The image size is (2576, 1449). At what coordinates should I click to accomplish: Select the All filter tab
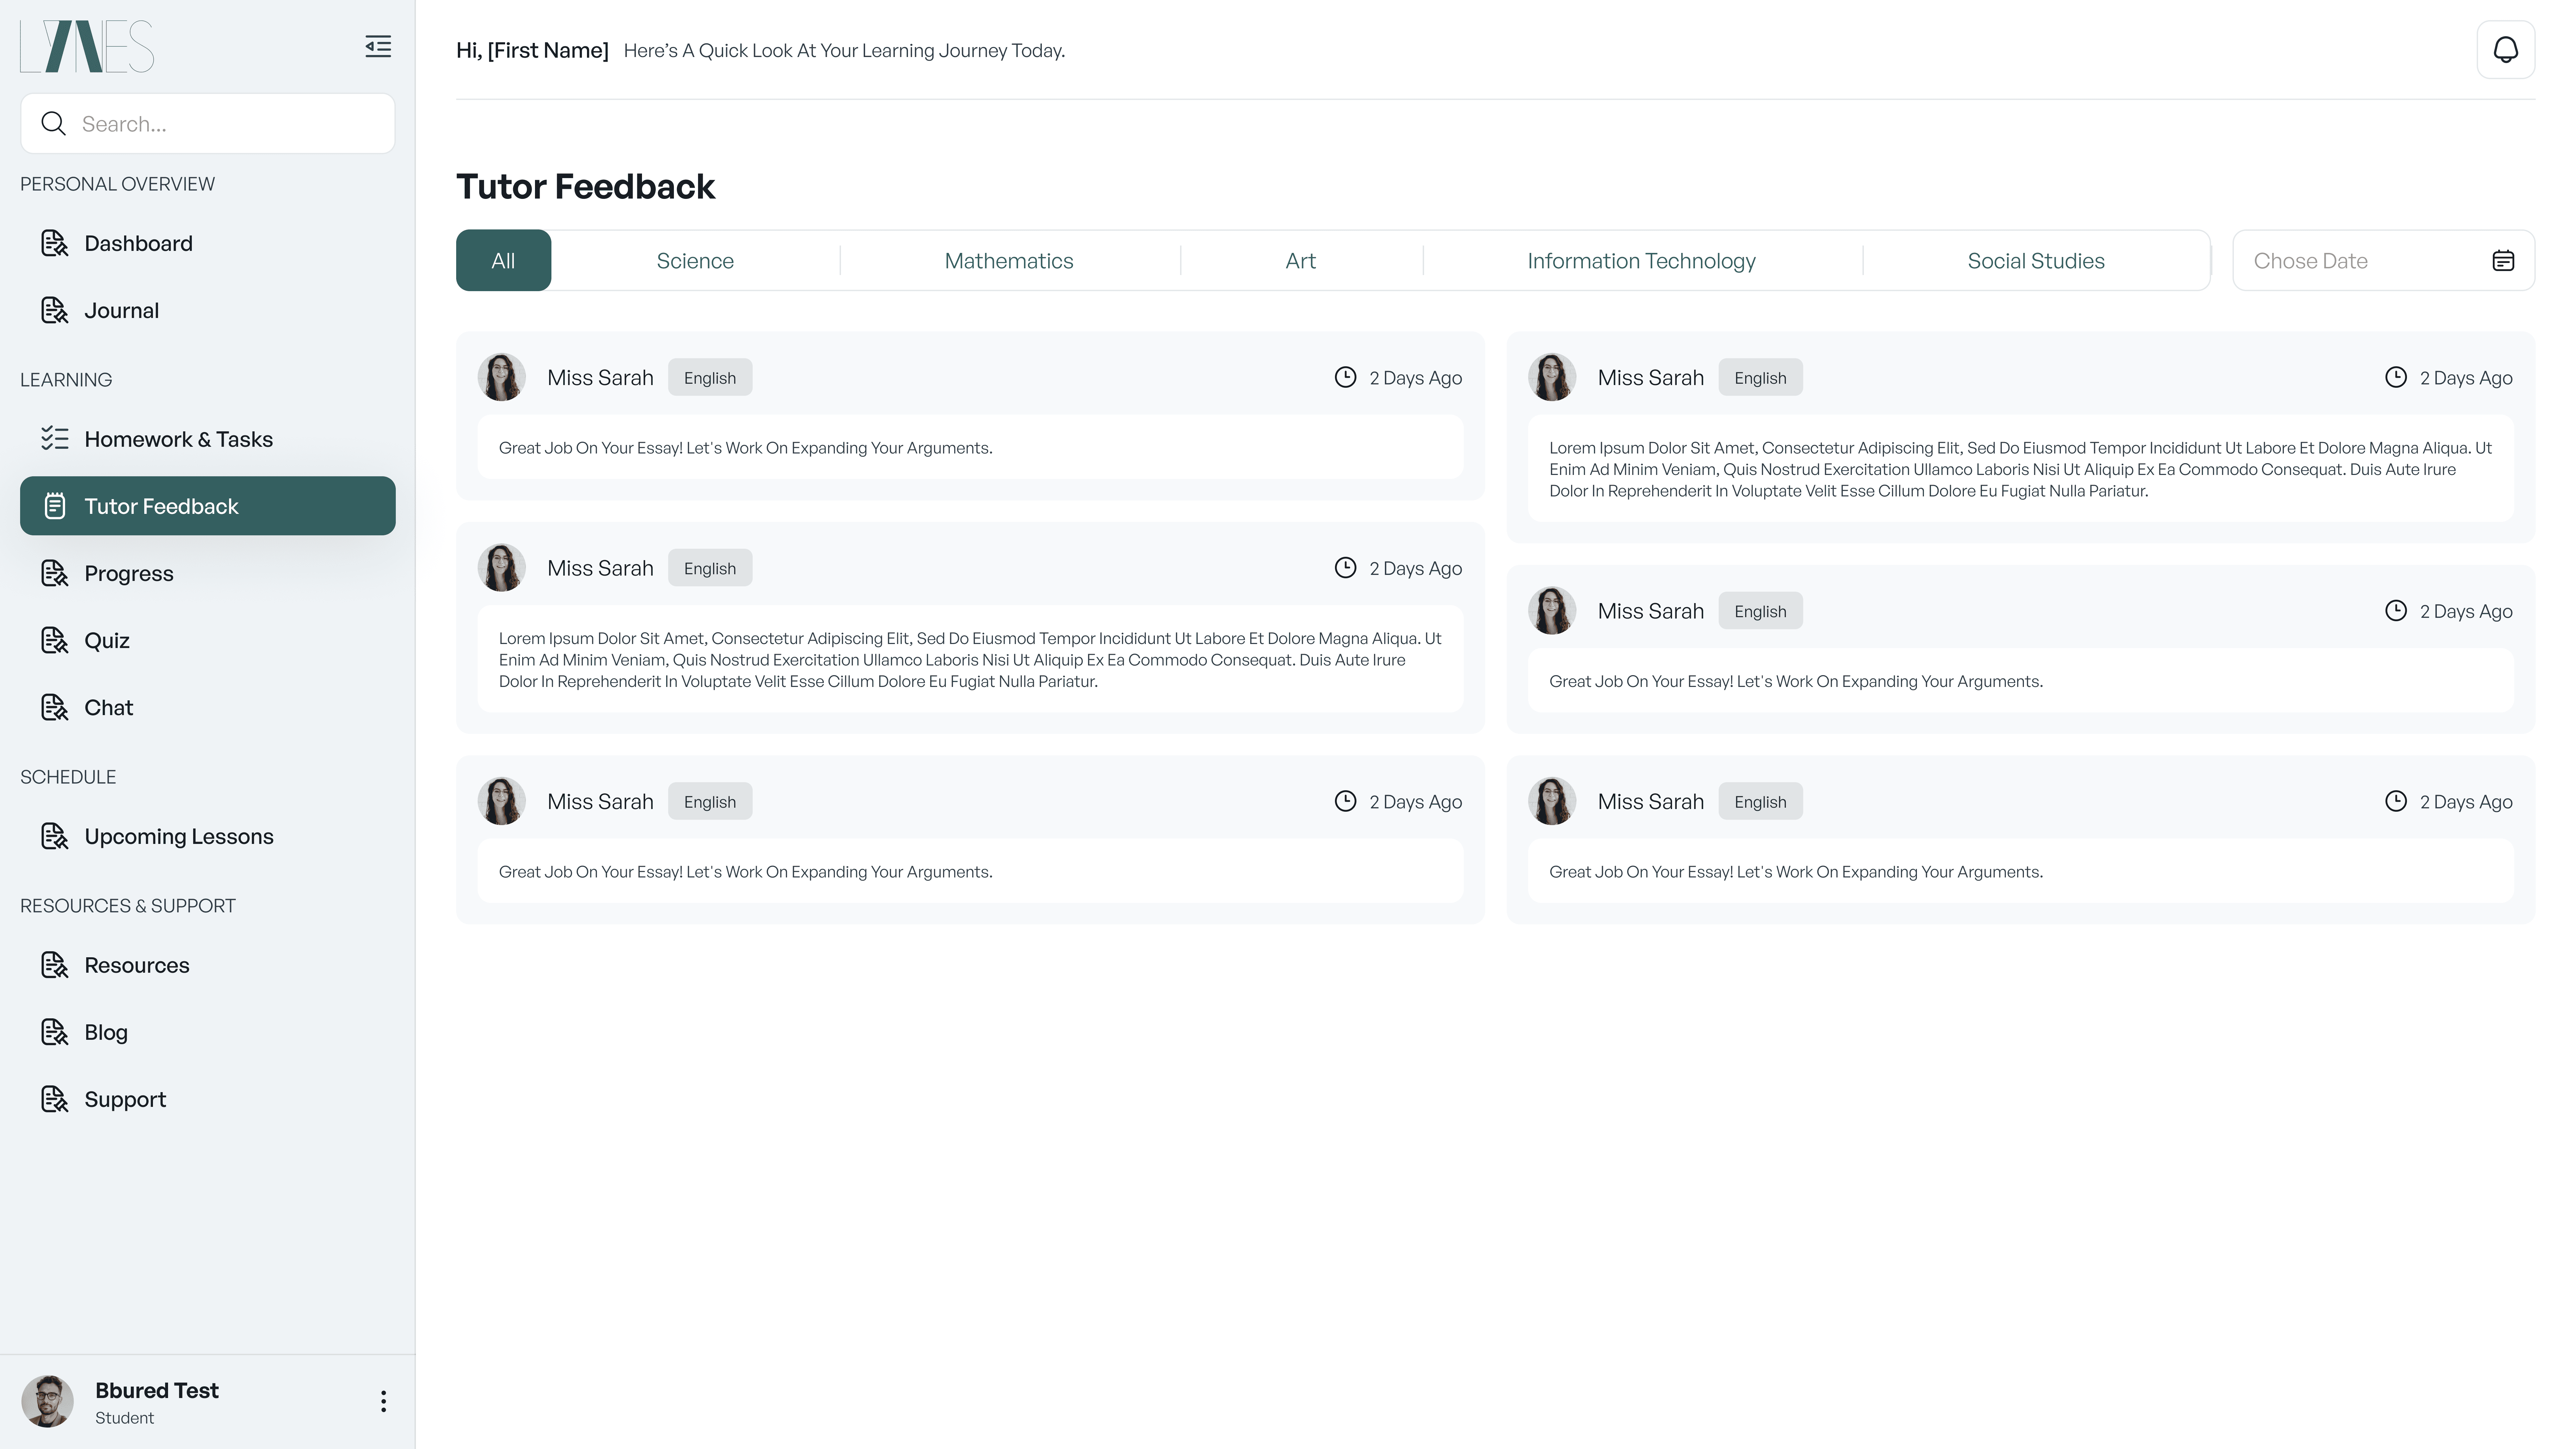click(503, 261)
